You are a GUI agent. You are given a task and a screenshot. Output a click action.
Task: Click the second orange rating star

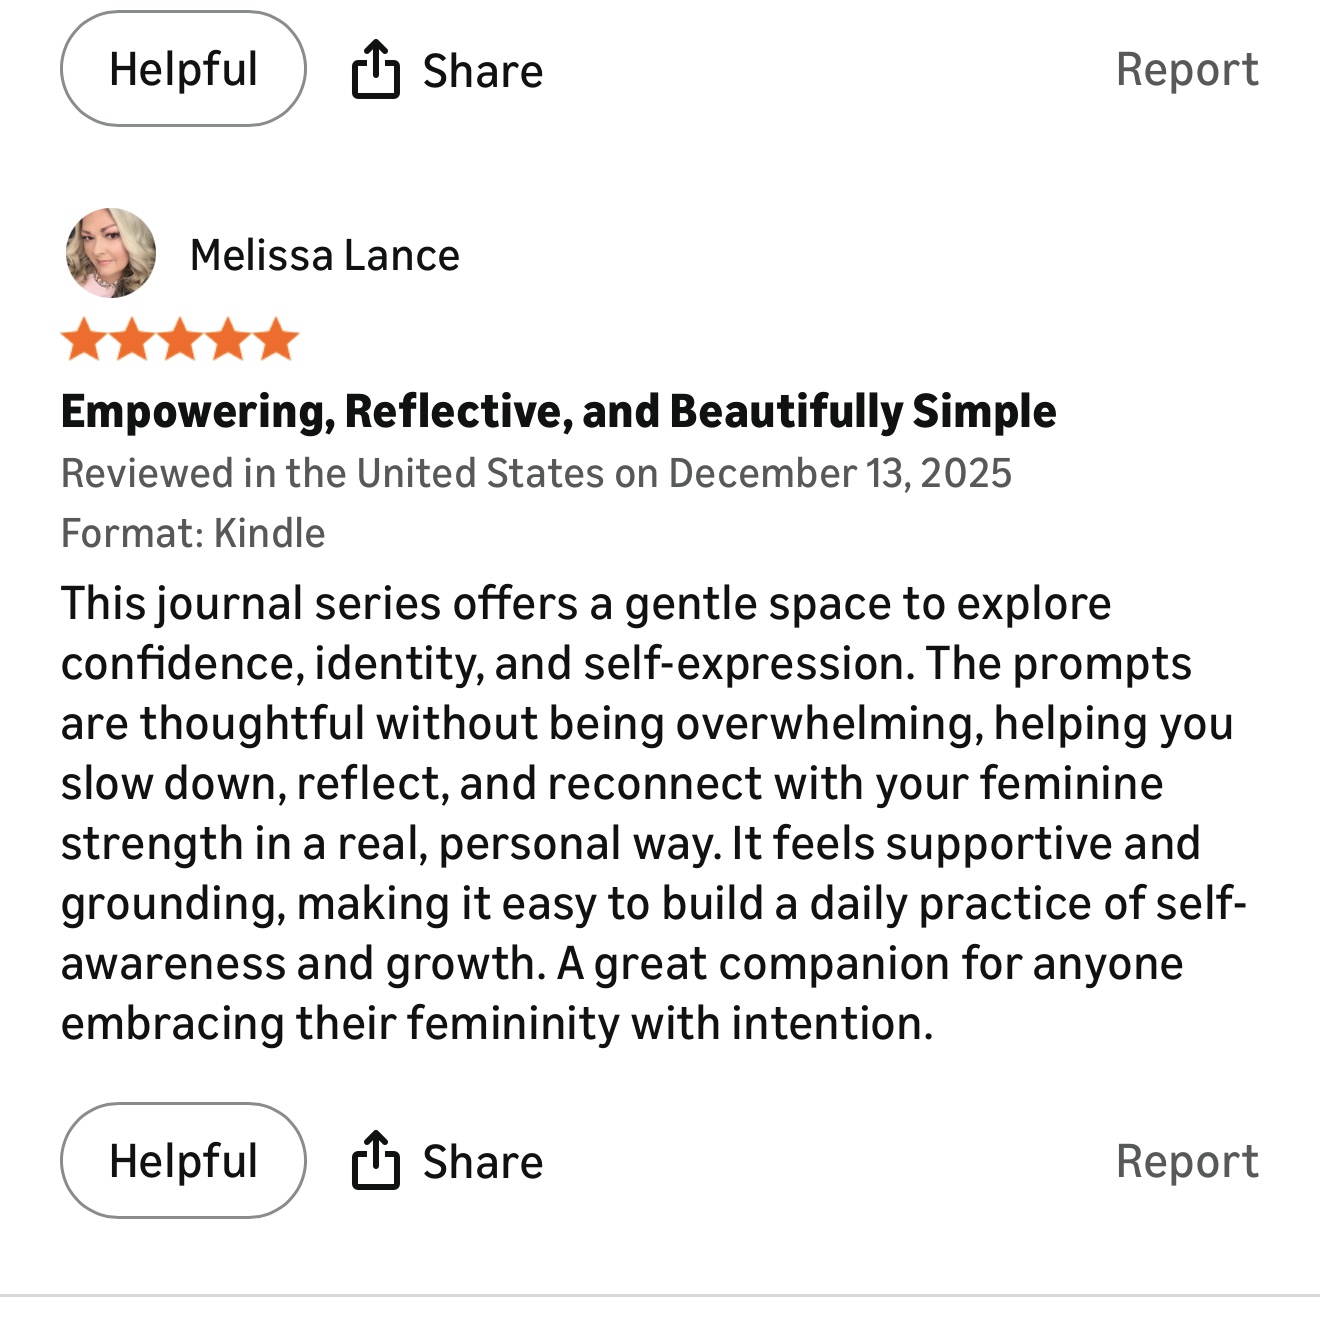coord(132,340)
